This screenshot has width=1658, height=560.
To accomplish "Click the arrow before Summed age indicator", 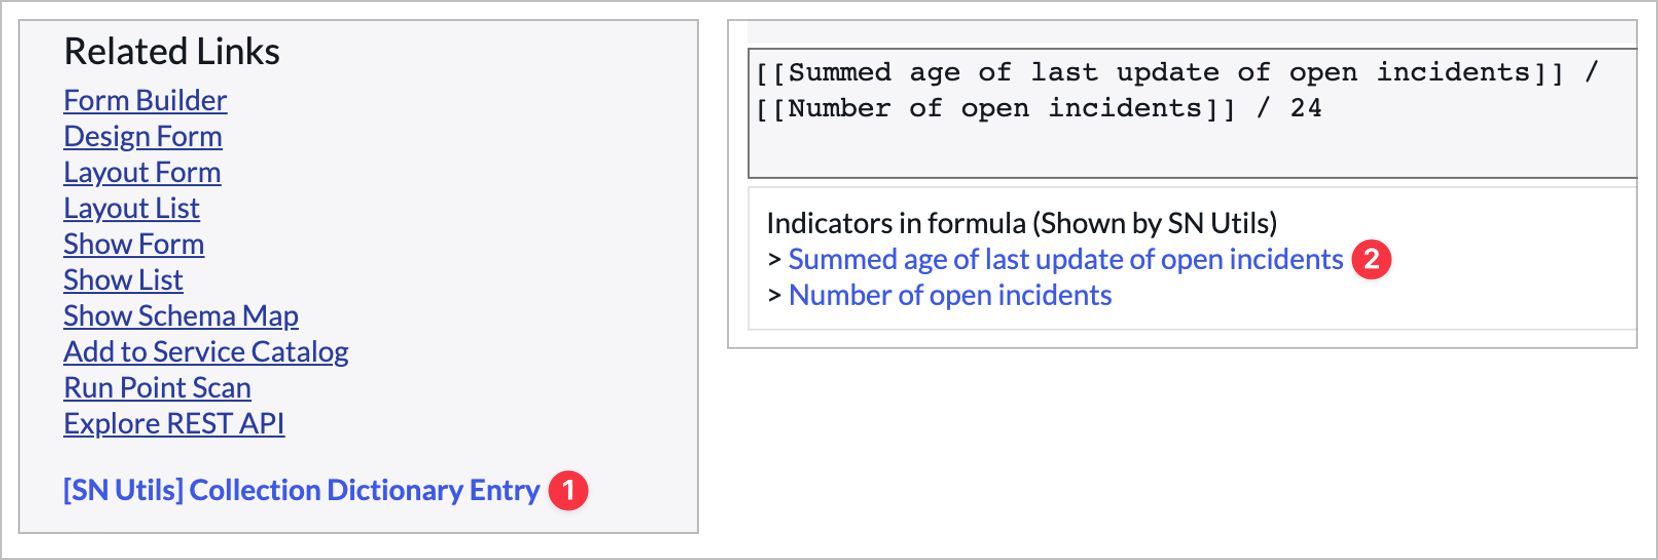I will coord(774,260).
